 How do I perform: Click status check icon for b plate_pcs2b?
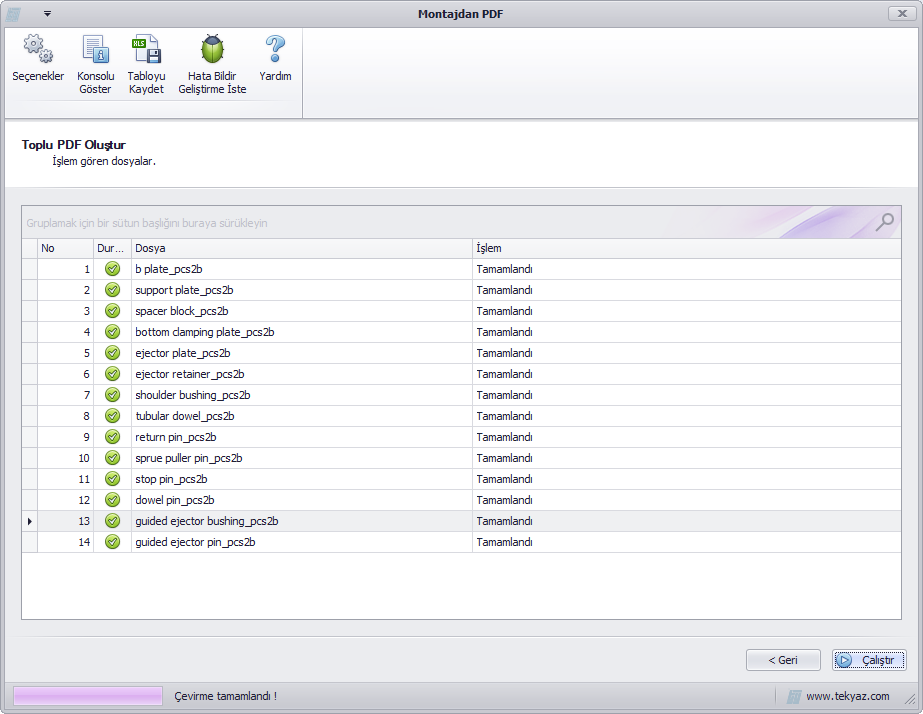click(112, 269)
